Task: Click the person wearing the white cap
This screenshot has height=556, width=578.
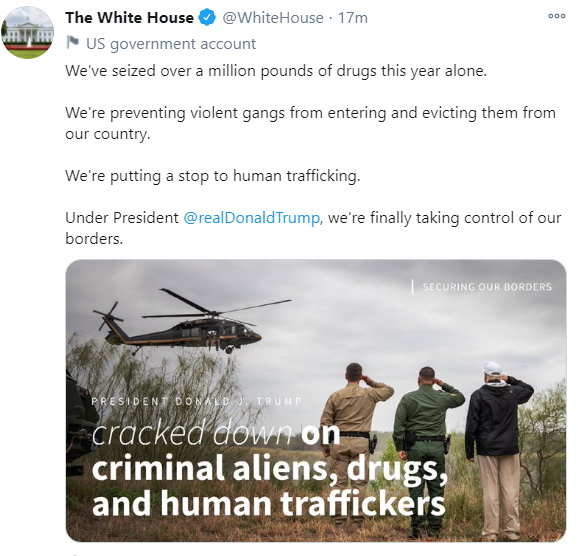Action: [499, 446]
